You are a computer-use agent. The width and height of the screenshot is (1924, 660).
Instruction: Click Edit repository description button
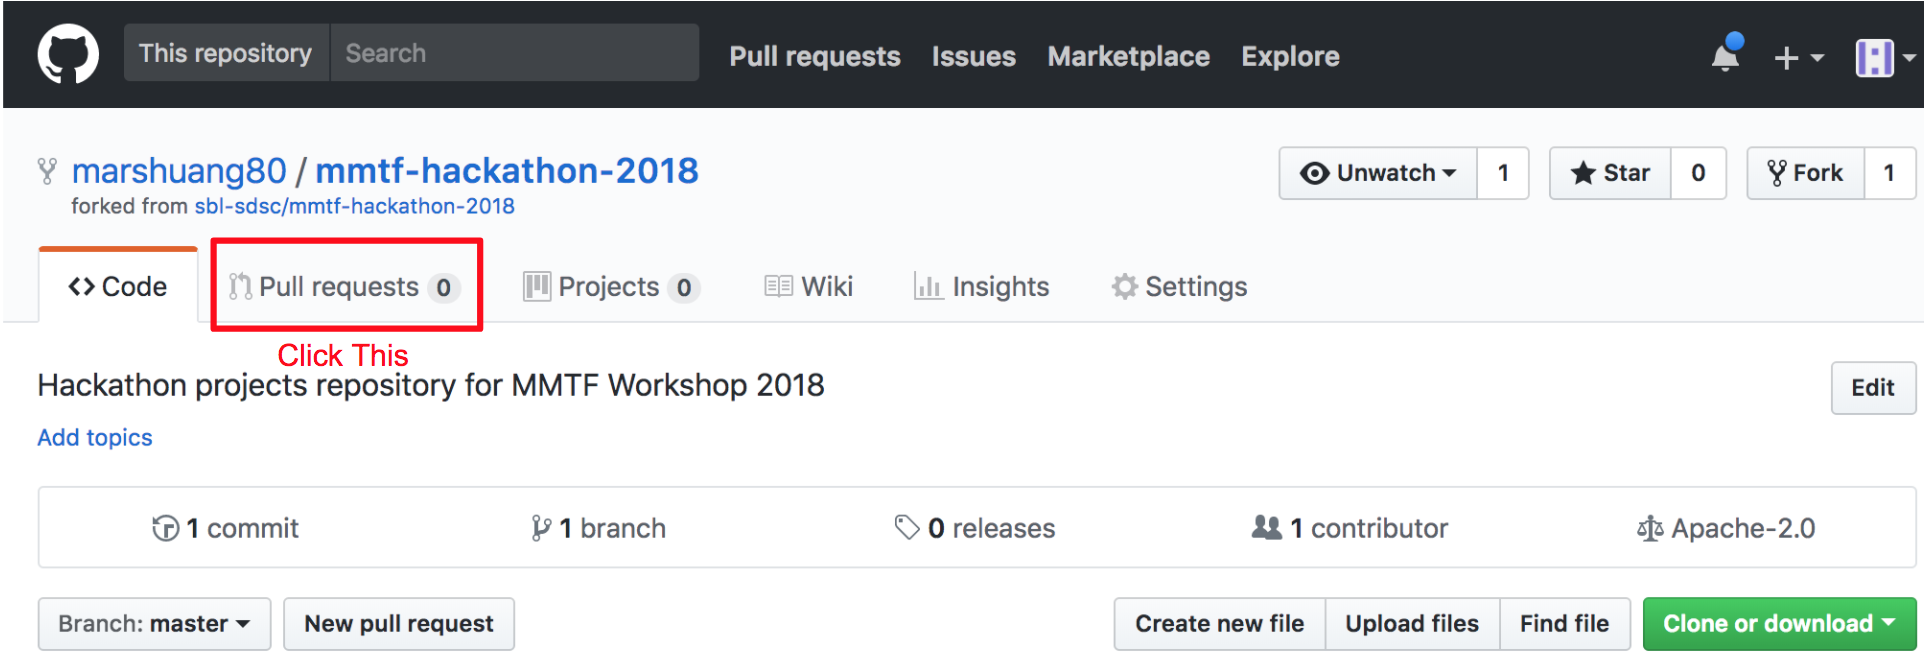pyautogui.click(x=1873, y=388)
